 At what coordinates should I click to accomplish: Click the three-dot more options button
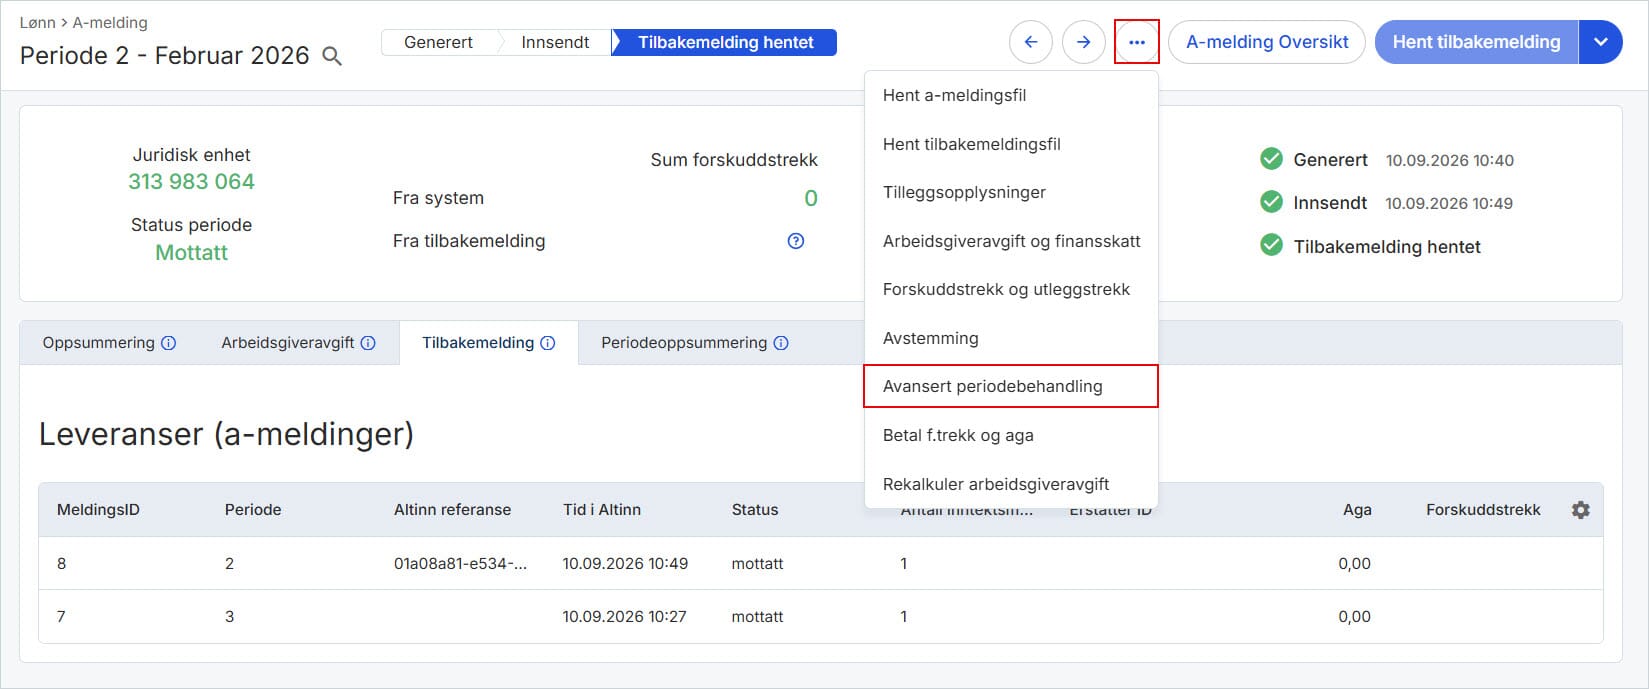[1136, 42]
